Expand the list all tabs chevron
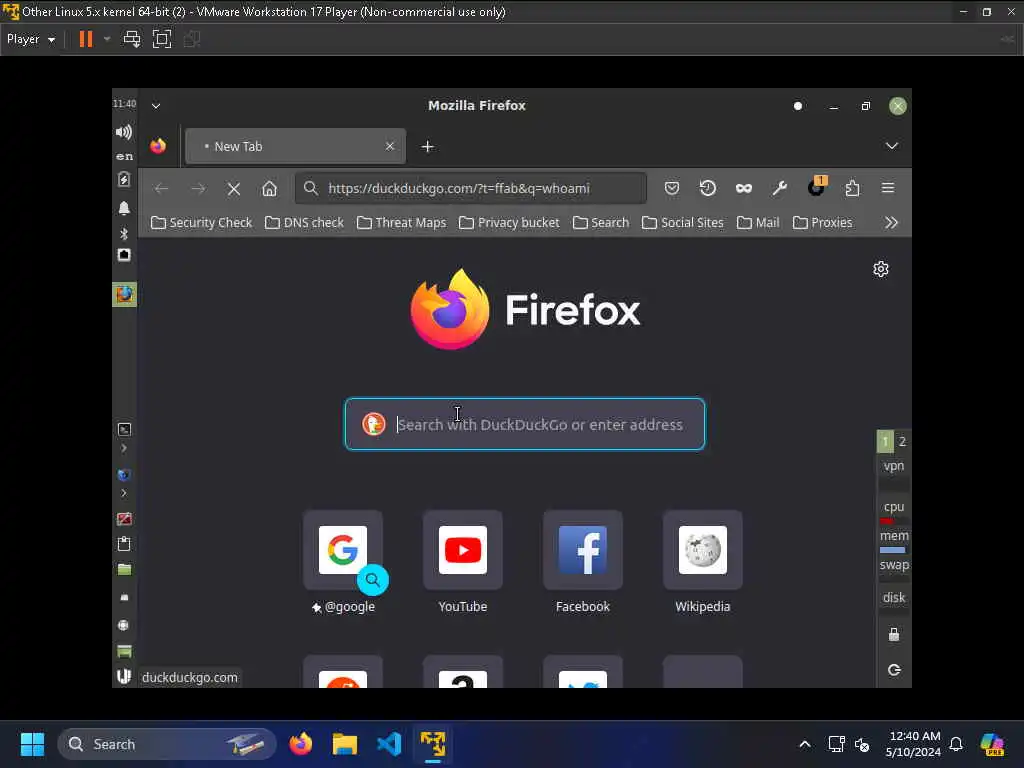Screen dimensions: 1024x768 pos(891,146)
